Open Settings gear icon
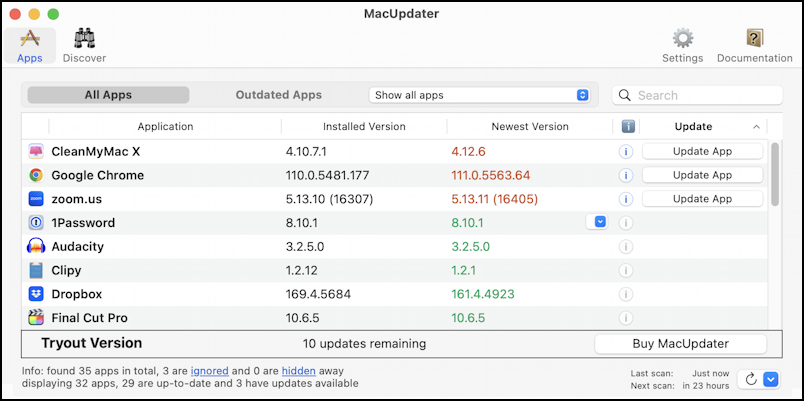The width and height of the screenshot is (804, 401). pyautogui.click(x=682, y=38)
